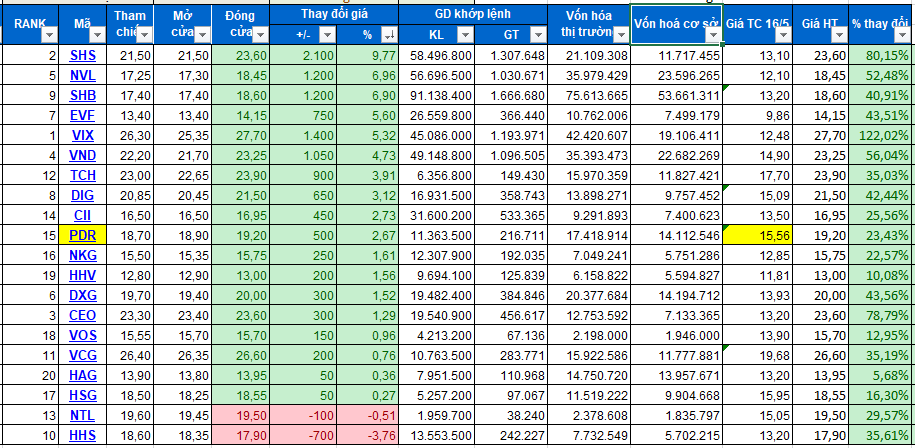Select the 53.661.311 base capitalization cell
The height and width of the screenshot is (448, 915).
click(677, 96)
